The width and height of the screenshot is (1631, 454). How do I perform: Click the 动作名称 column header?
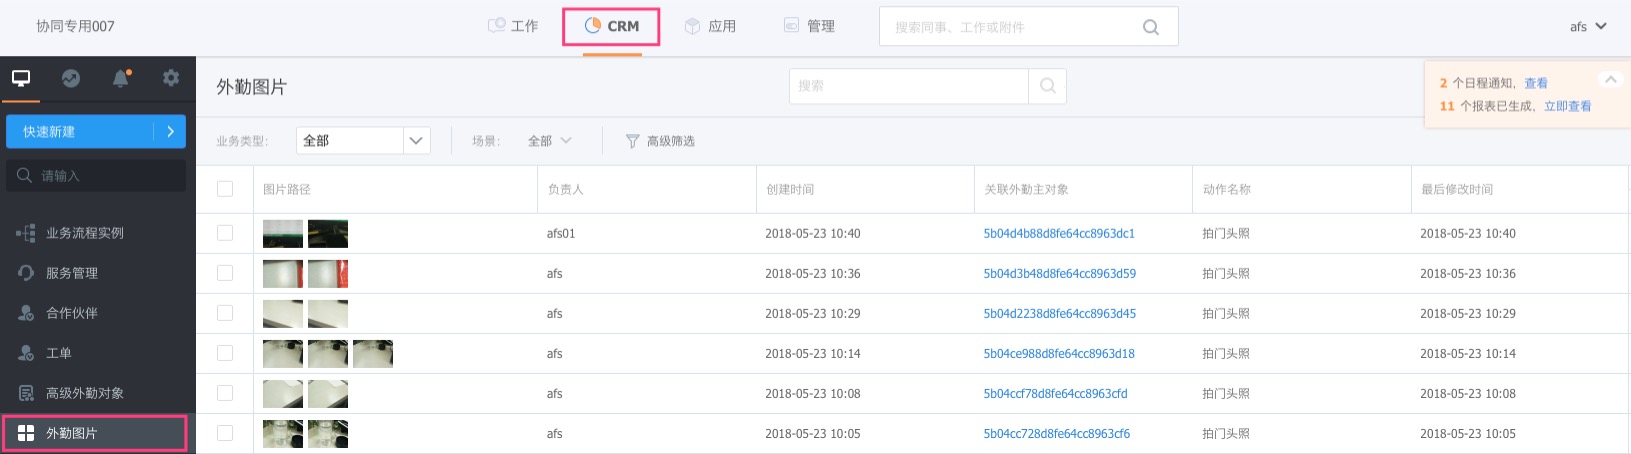[x=1226, y=189]
